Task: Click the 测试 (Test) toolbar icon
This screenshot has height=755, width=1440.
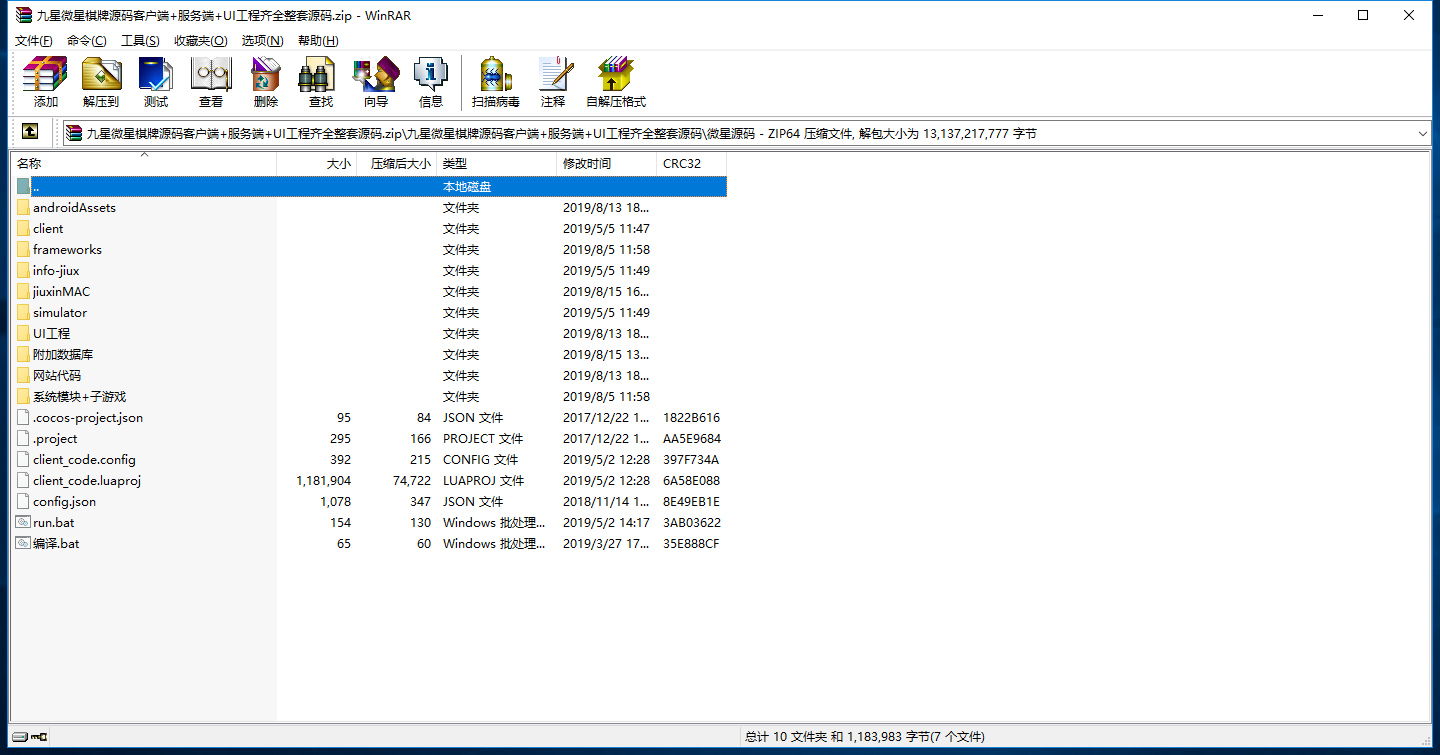Action: tap(155, 81)
